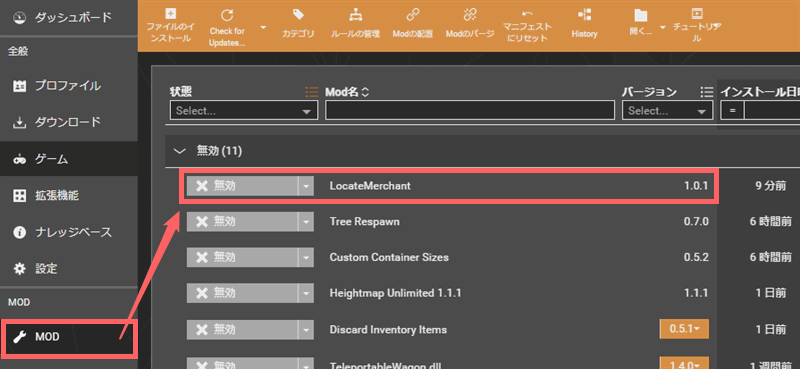Click version 1.0.1 of LocateMerchant

(696, 186)
